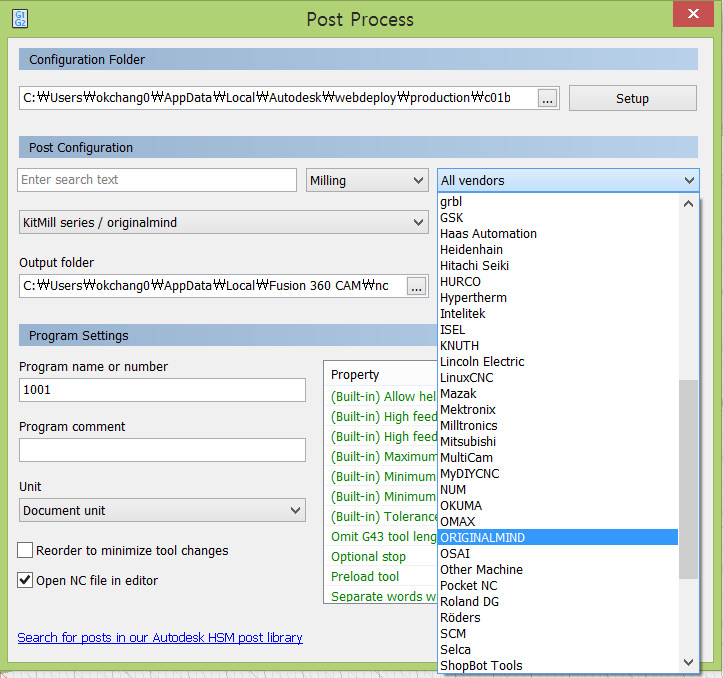Choose Haas Automation vendor
Viewport: 723px width, 678px height.
coord(558,234)
